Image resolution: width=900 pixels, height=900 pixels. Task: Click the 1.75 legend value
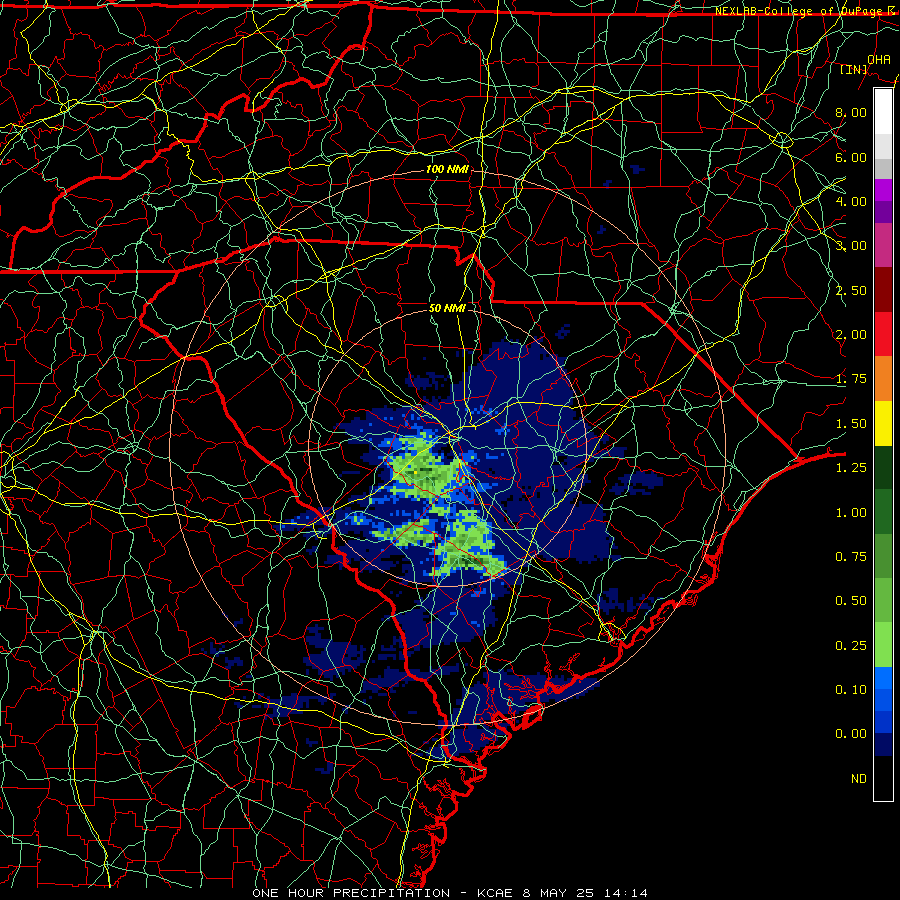[x=851, y=379]
